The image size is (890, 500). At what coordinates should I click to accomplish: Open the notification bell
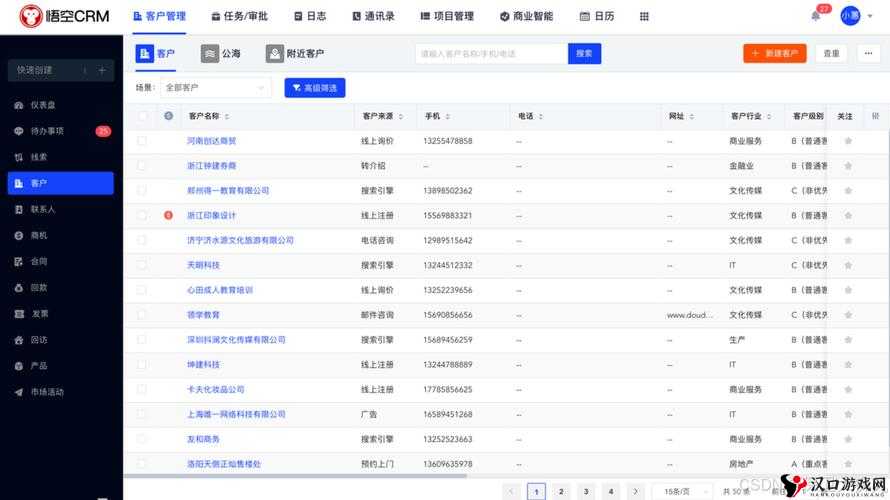coord(816,16)
